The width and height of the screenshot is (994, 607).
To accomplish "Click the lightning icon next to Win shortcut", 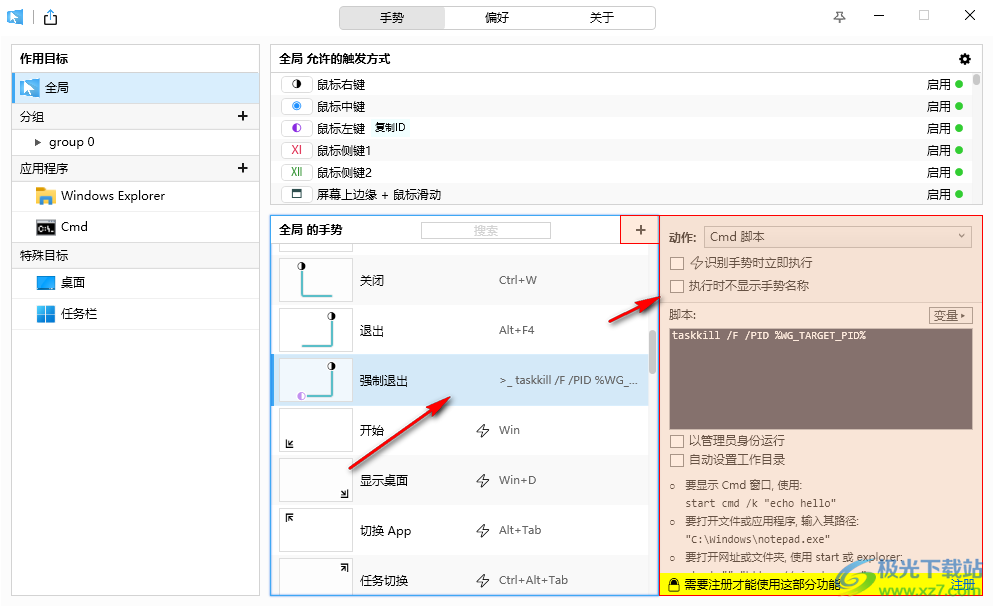I will coord(483,431).
